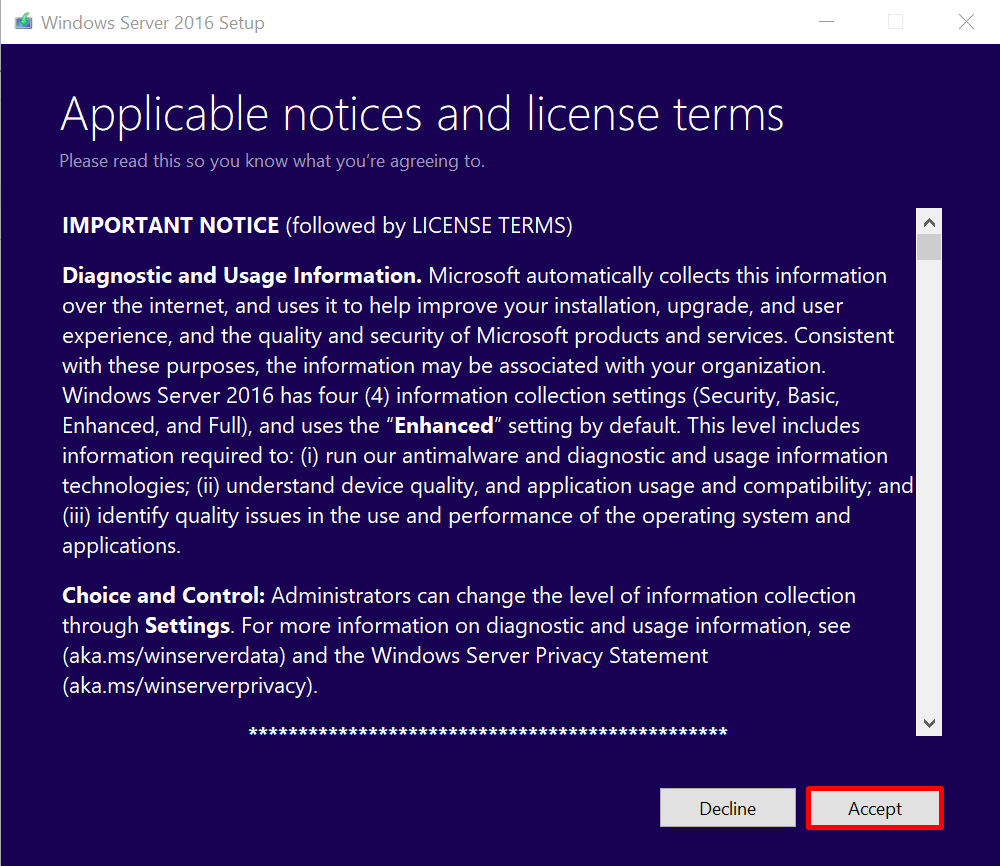Minimize the Setup window

click(x=827, y=22)
